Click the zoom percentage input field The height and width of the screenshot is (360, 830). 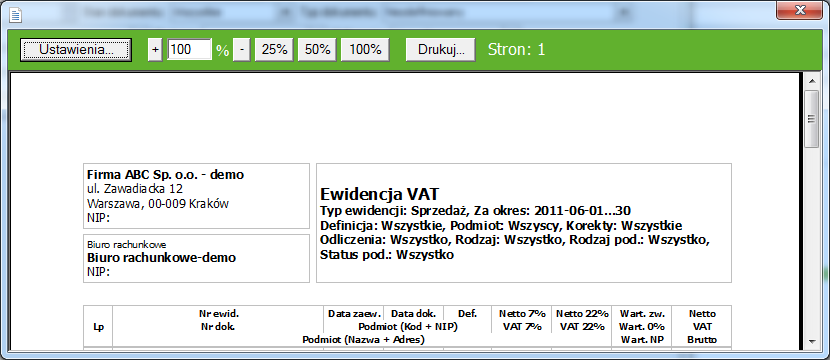[190, 50]
